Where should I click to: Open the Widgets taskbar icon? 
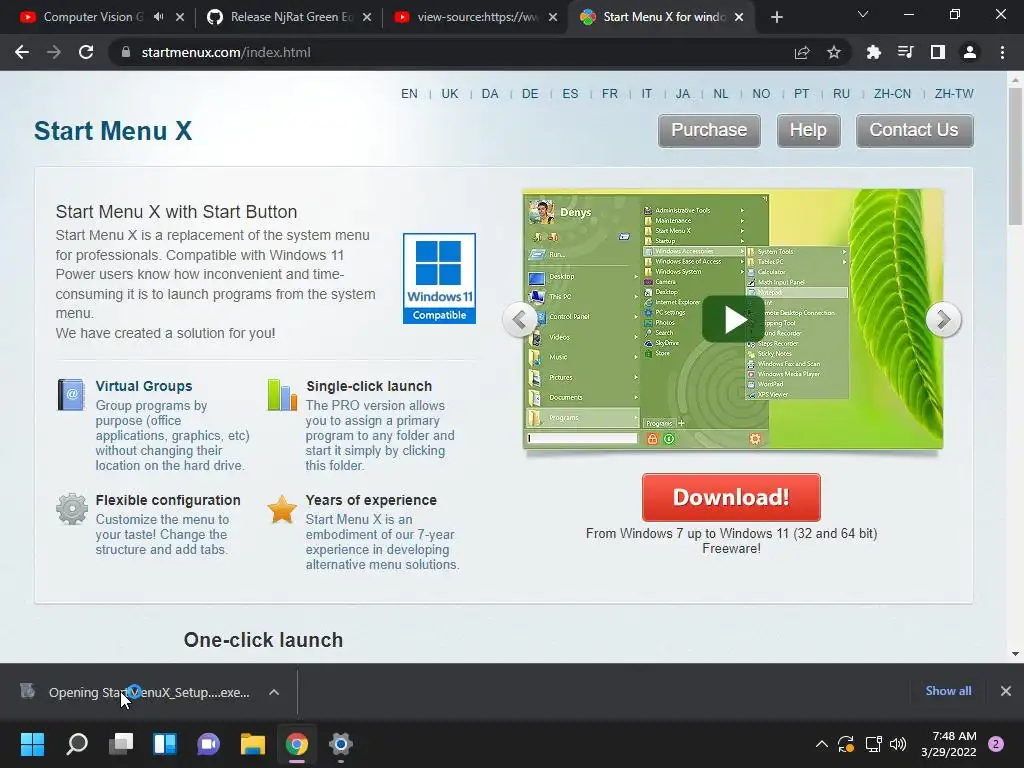tap(165, 744)
